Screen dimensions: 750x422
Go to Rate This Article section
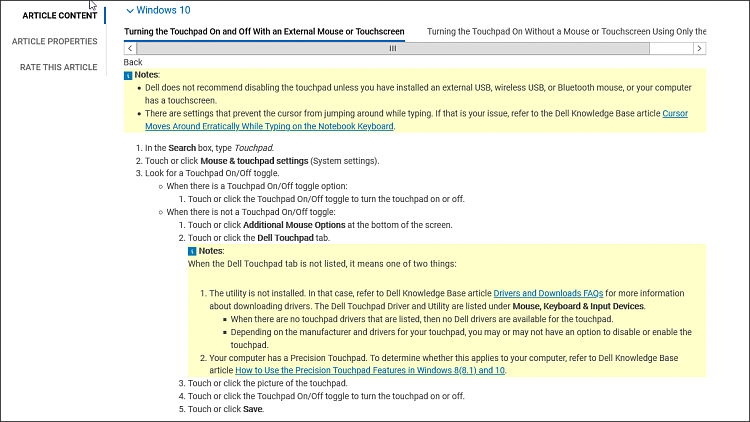58,67
